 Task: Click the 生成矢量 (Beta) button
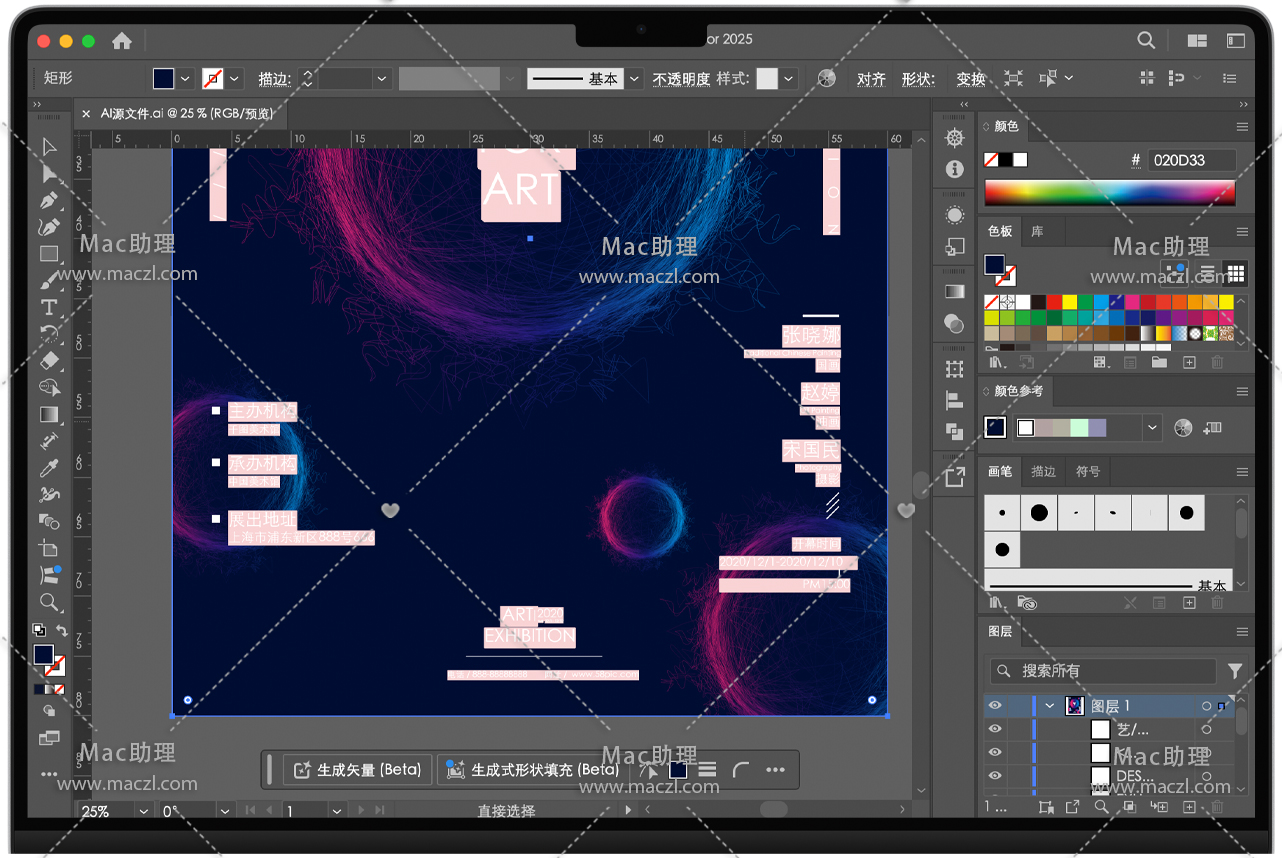(358, 770)
